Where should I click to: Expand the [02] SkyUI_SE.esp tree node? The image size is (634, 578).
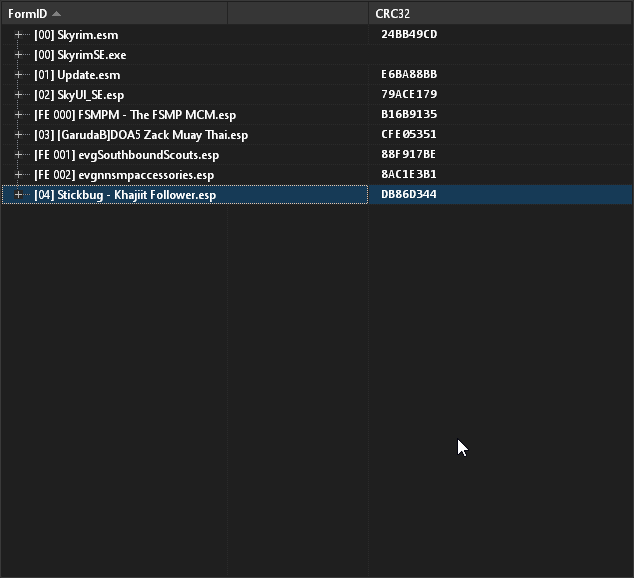(18, 95)
